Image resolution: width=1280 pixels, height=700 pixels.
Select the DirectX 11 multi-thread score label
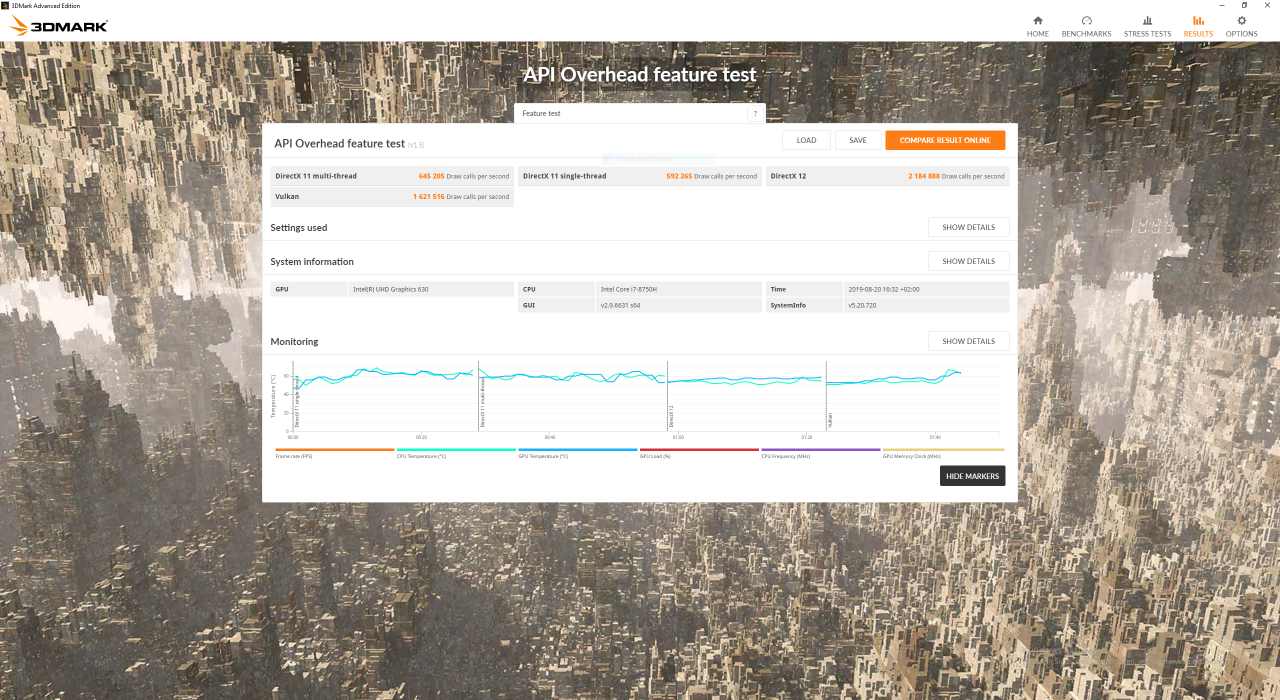click(x=316, y=176)
